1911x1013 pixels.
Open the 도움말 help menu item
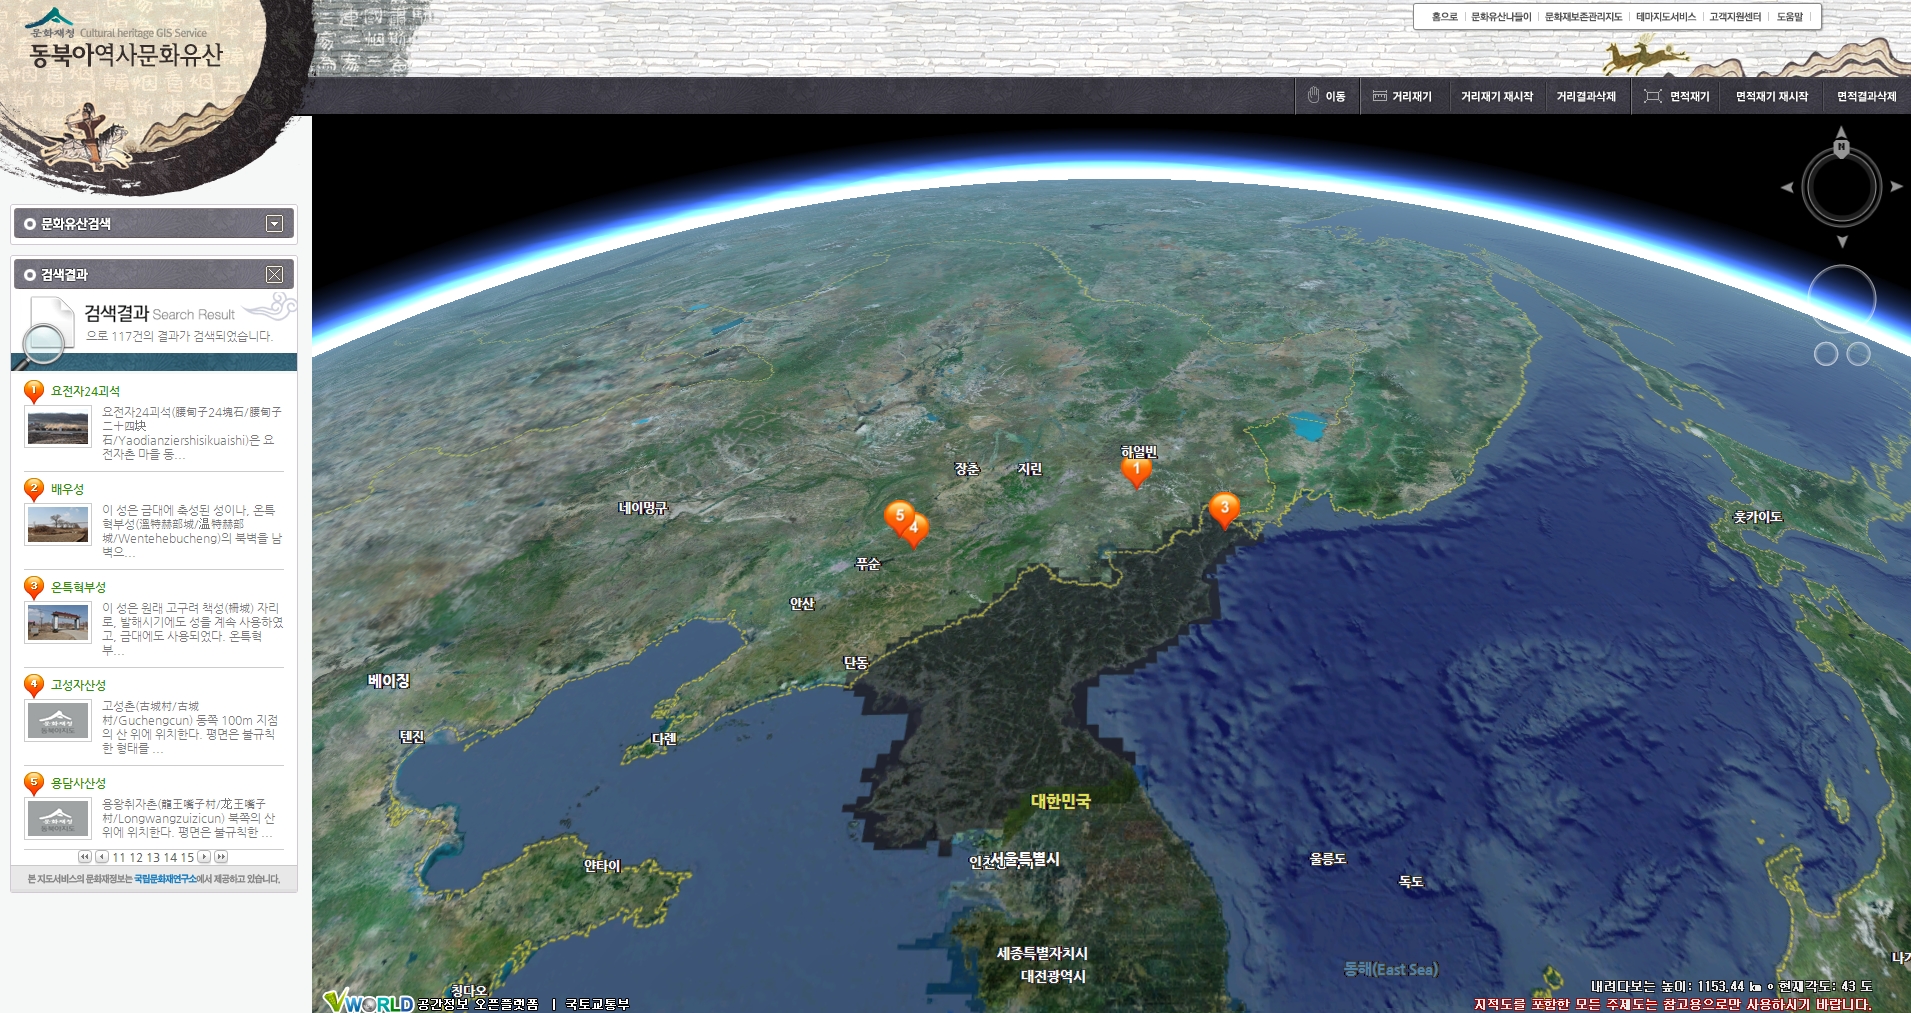pos(1790,17)
